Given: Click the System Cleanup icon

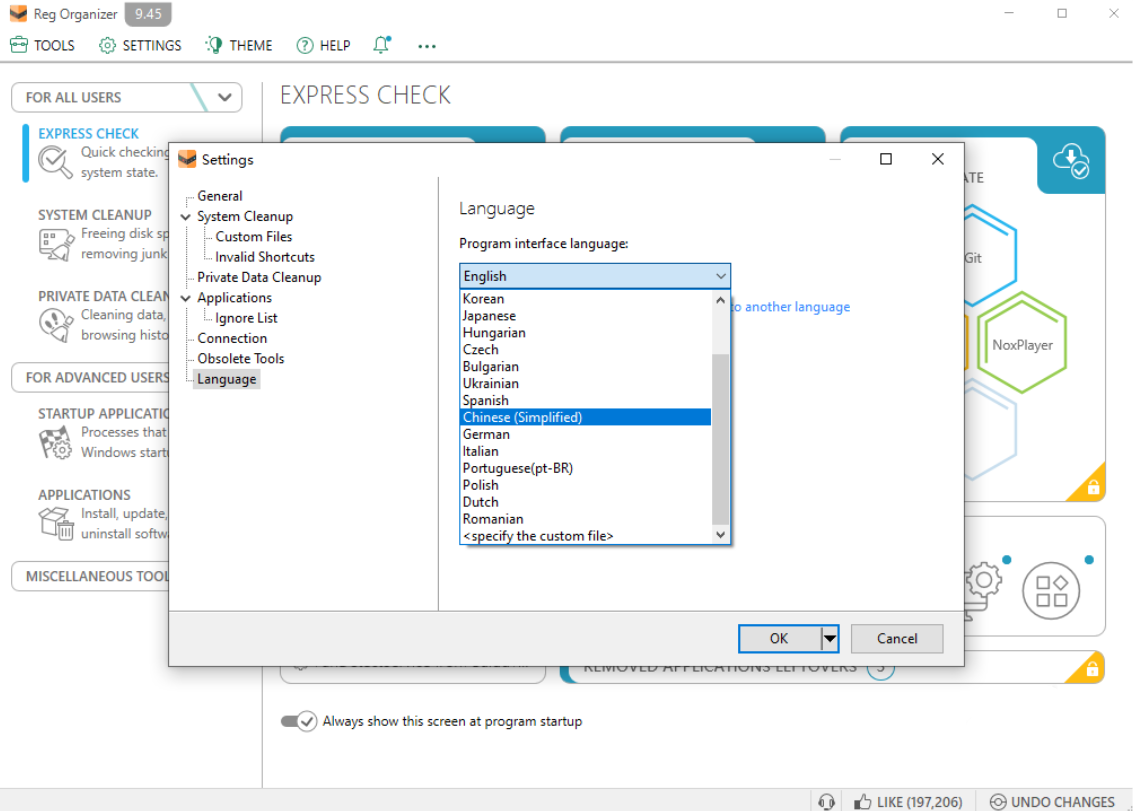Looking at the screenshot, I should coord(54,243).
